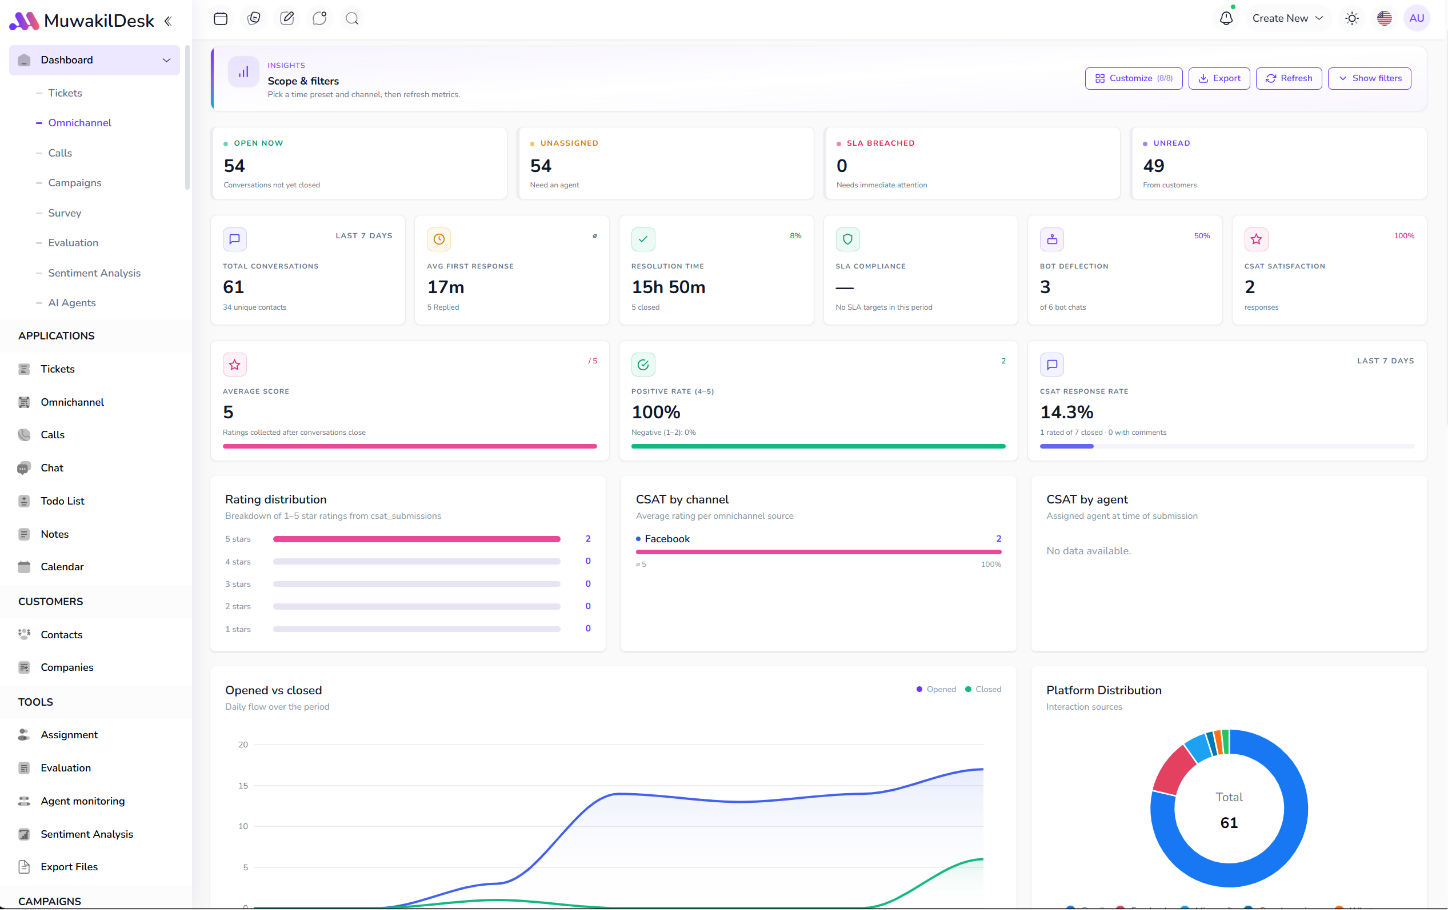This screenshot has width=1448, height=910.
Task: Click the sidebar vertical scrollbar
Action: 187,117
